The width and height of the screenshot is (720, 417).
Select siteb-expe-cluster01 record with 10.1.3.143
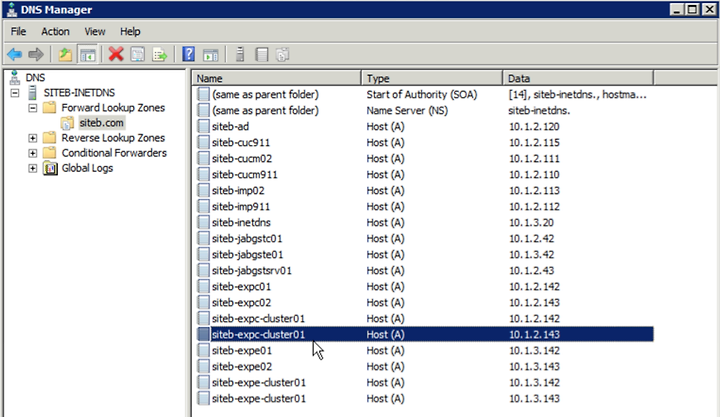[425, 399]
